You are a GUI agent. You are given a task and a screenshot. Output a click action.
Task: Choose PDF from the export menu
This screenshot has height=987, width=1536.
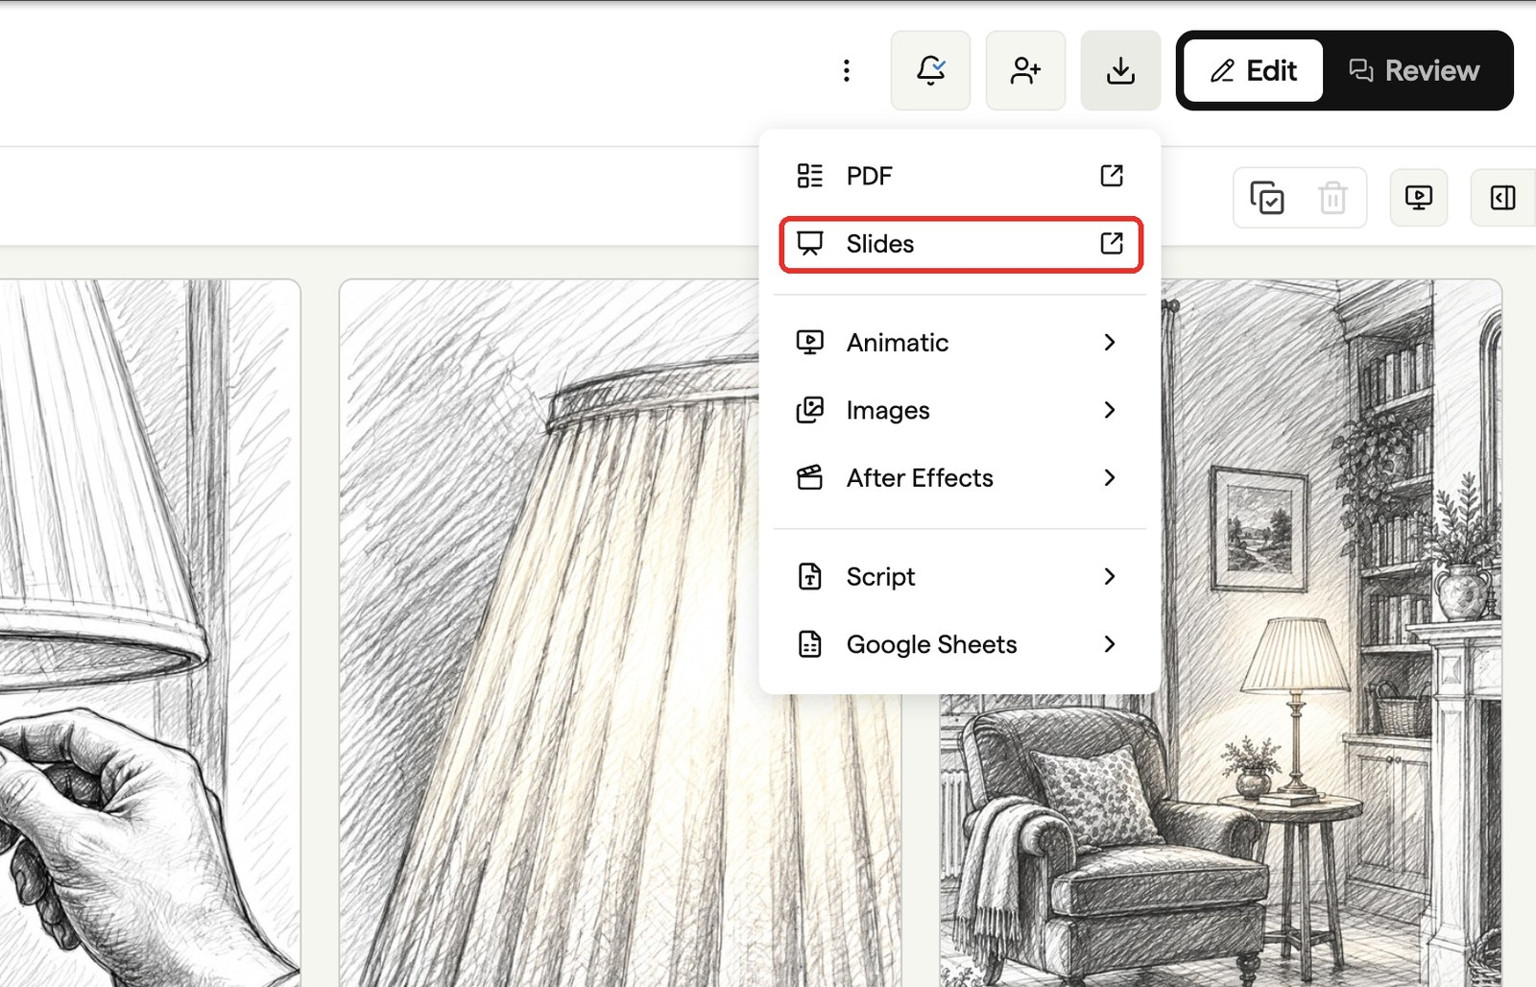[960, 176]
